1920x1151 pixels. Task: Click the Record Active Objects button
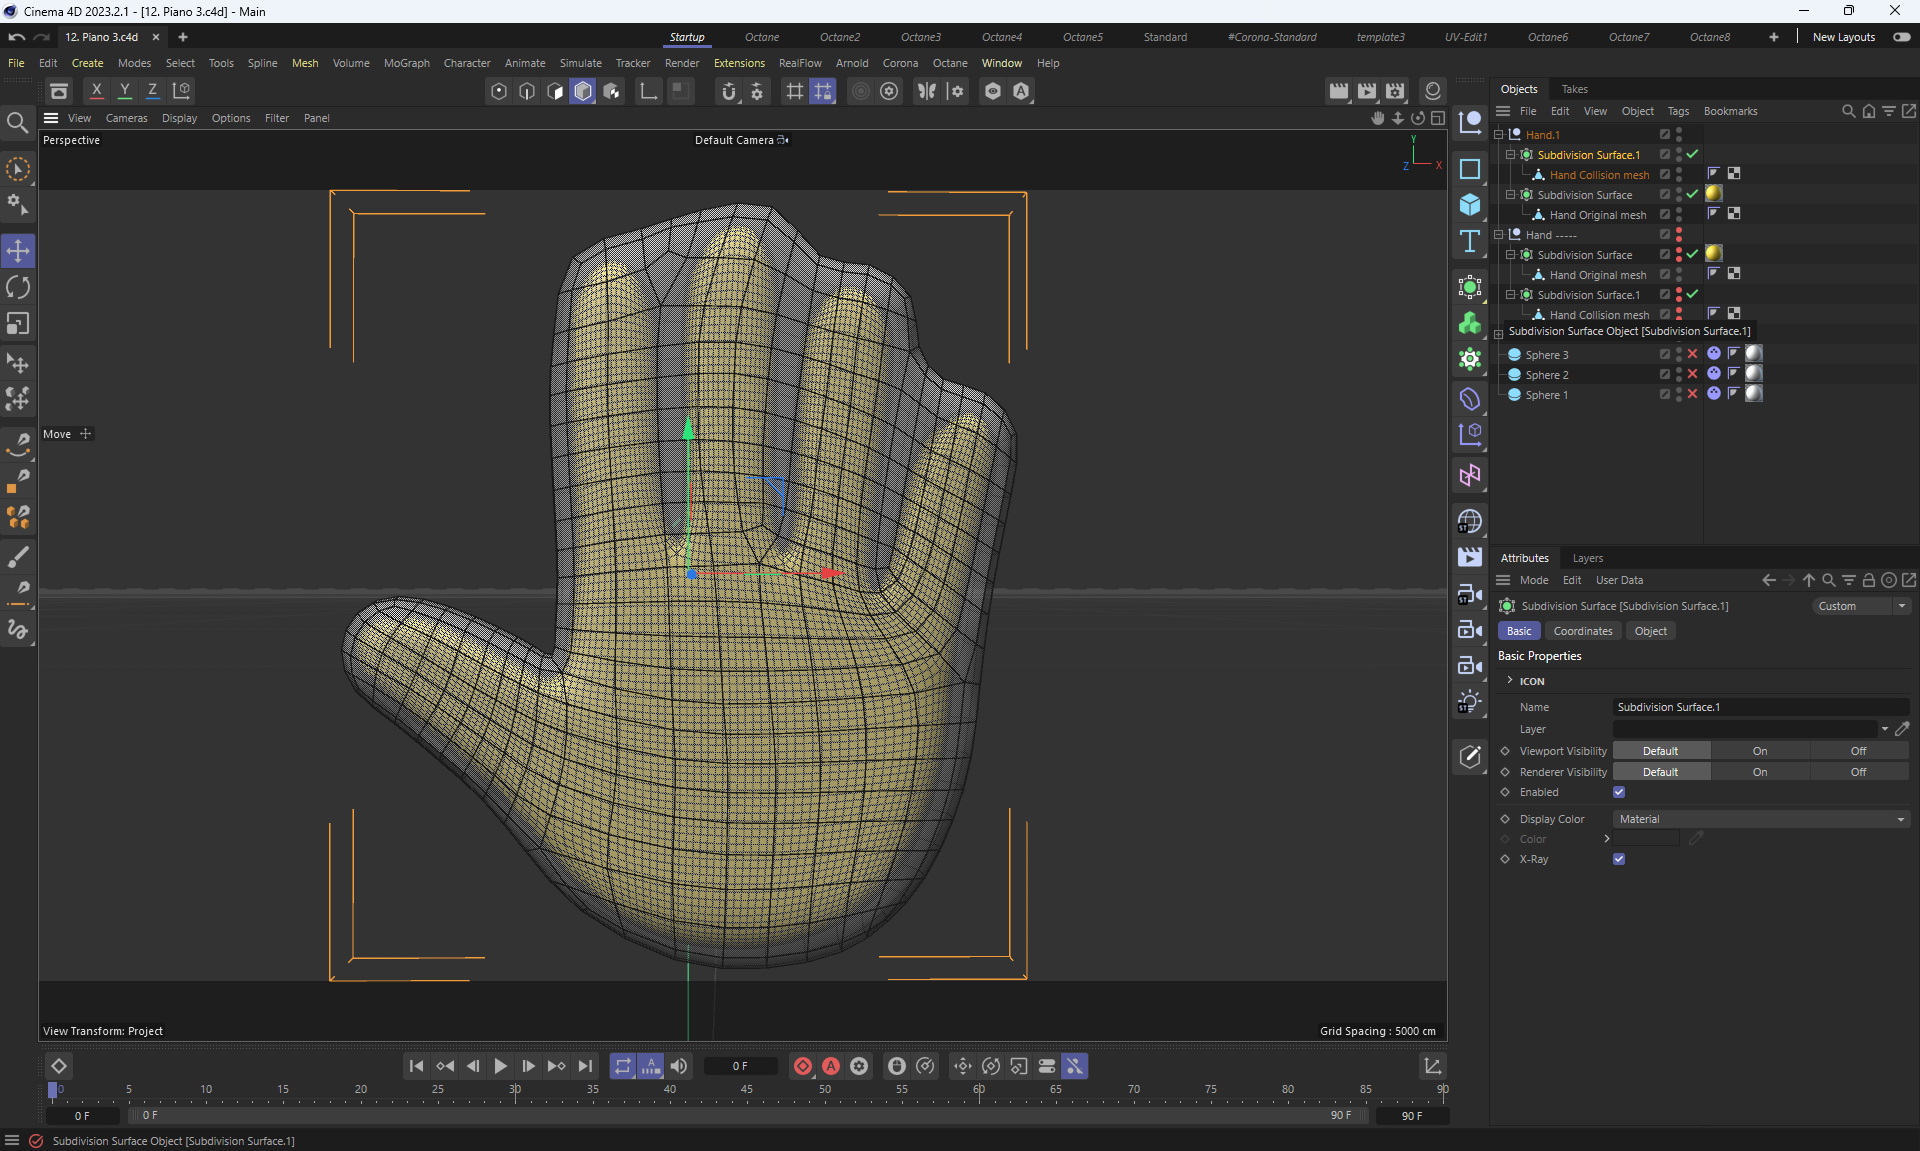pos(802,1066)
